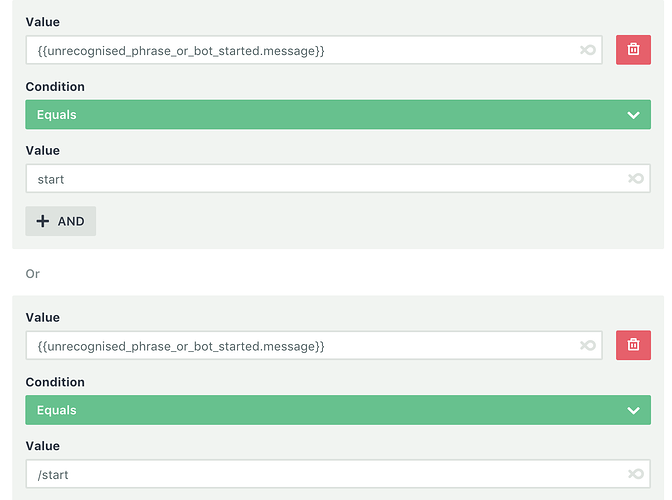Screen dimensions: 672x500
Task: Open the Equals condition dropdown above the Or label
Action: (338, 114)
